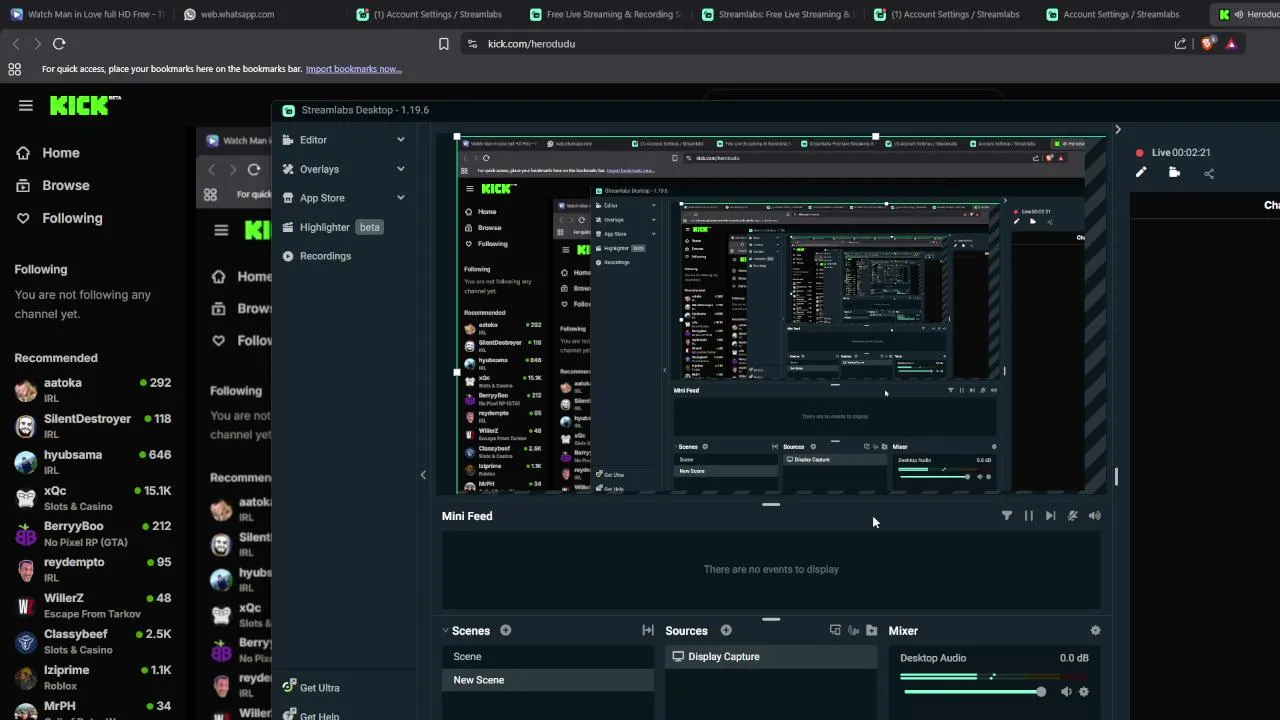Open App Store in Streamlabs sidebar
The height and width of the screenshot is (720, 1280).
coord(322,198)
